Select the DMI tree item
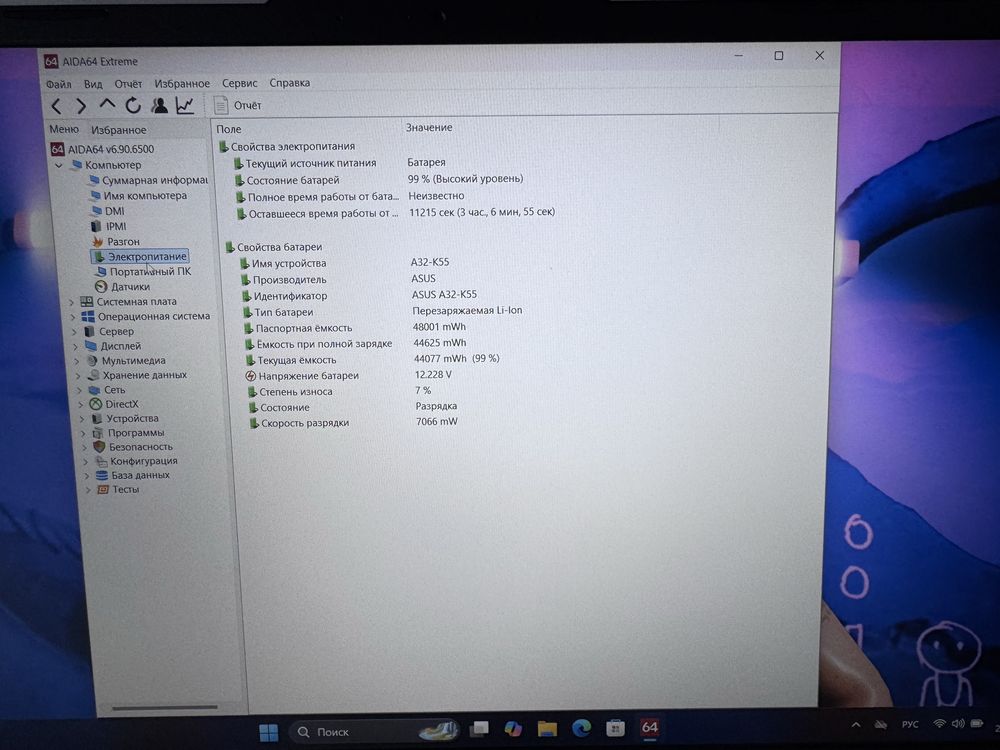The width and height of the screenshot is (1000, 750). [x=108, y=211]
